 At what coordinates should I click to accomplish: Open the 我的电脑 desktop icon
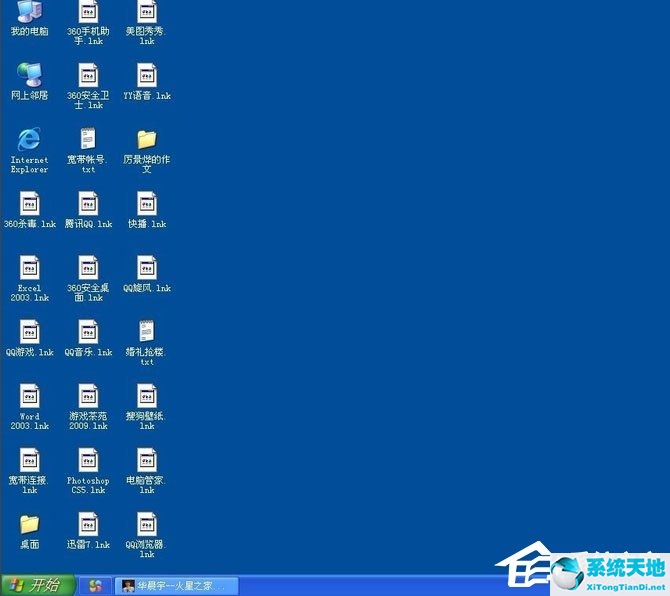pos(29,12)
